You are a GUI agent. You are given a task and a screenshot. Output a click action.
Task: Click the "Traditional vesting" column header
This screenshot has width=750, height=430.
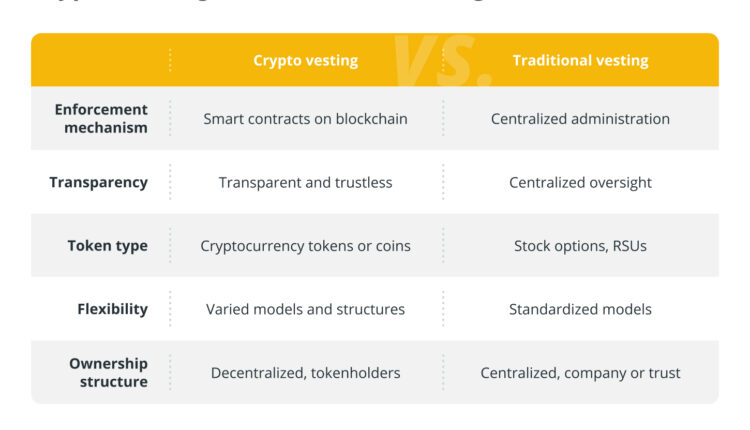[x=580, y=60]
